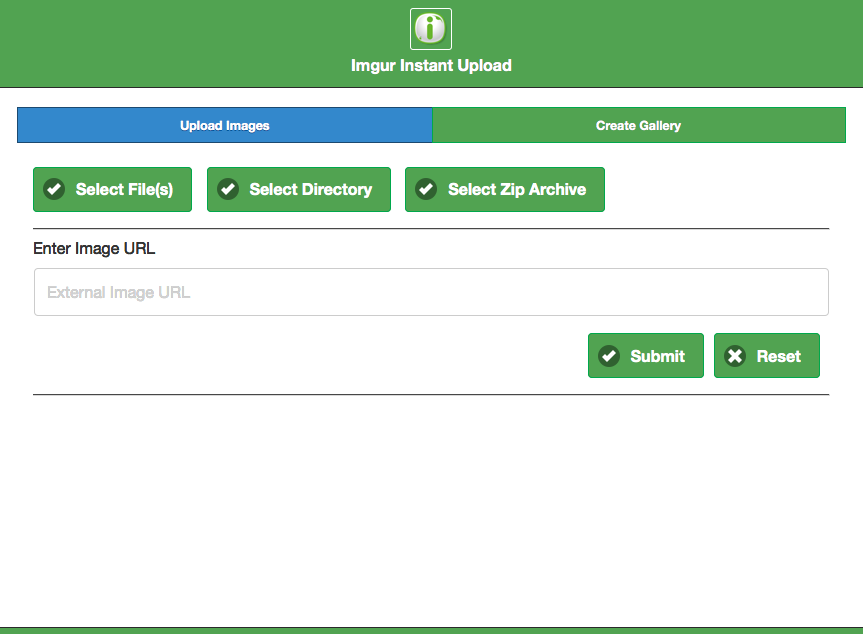Click the Imgur Instant Upload title text
The image size is (863, 634).
(432, 65)
